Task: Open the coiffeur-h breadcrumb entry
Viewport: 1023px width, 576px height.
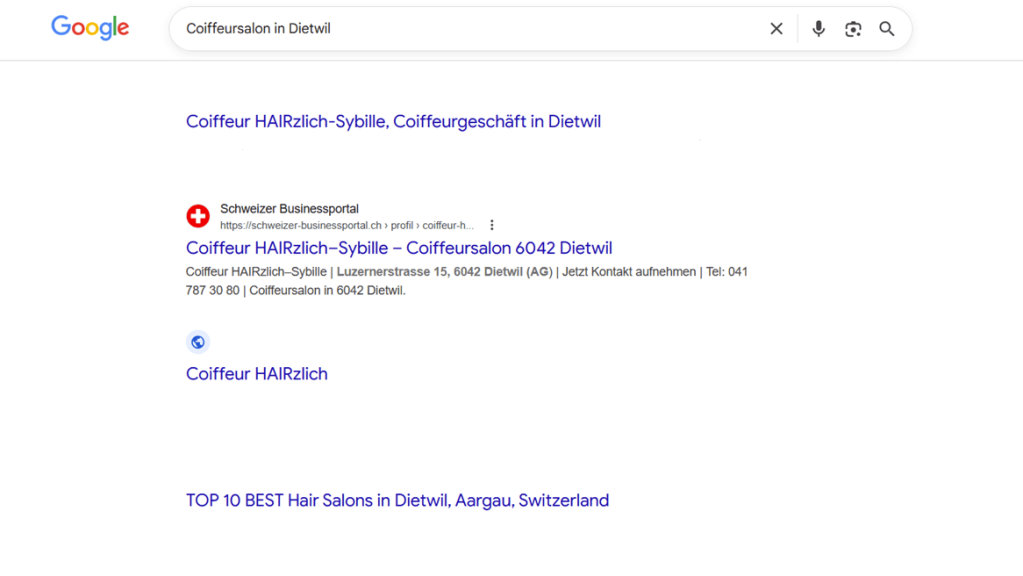Action: pyautogui.click(x=448, y=226)
